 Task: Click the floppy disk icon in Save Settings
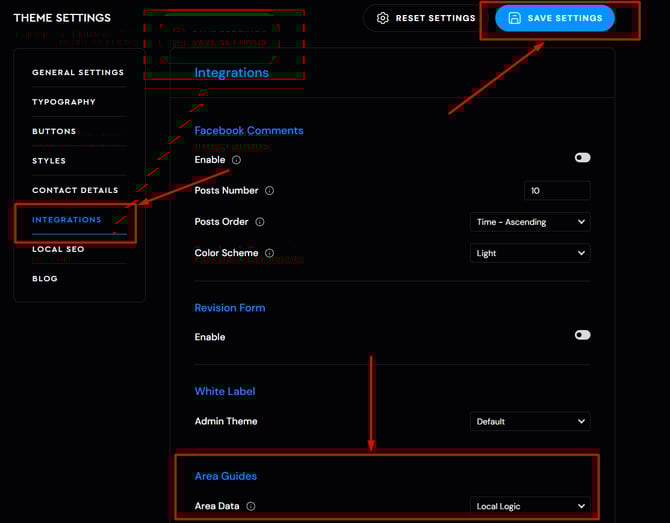pyautogui.click(x=514, y=18)
